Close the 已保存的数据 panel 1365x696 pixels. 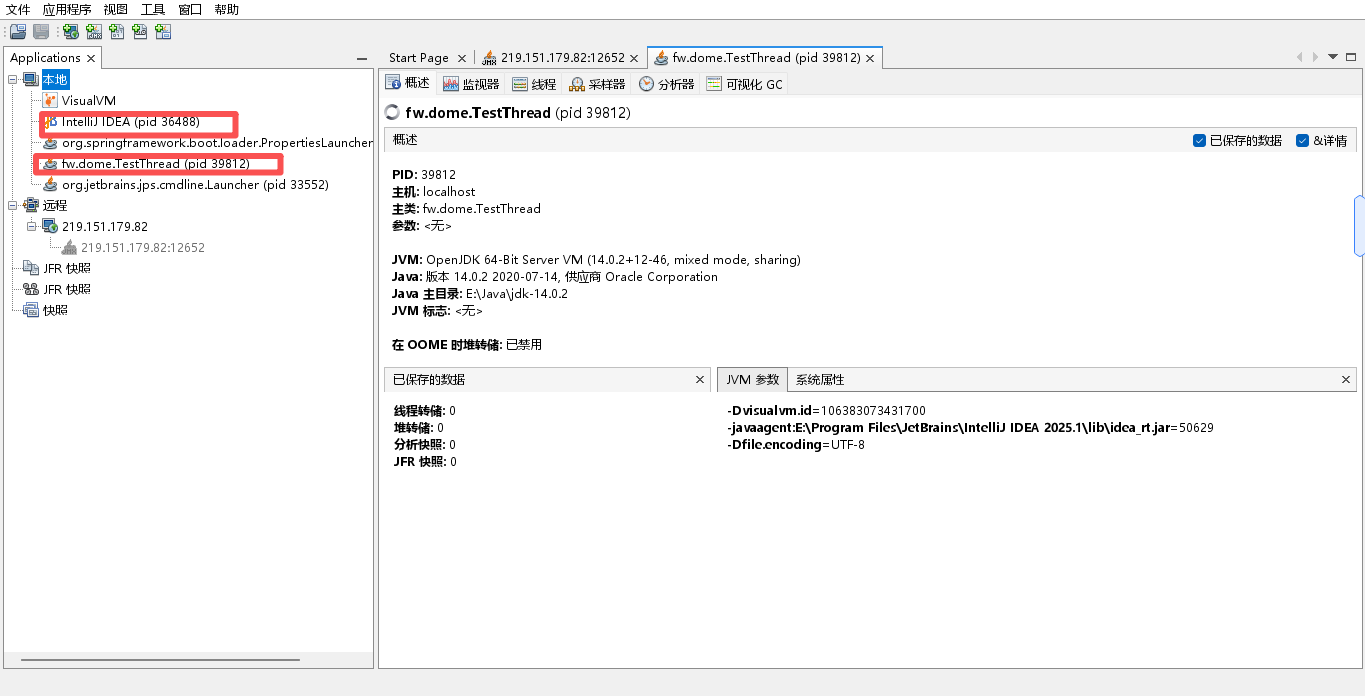(x=700, y=379)
